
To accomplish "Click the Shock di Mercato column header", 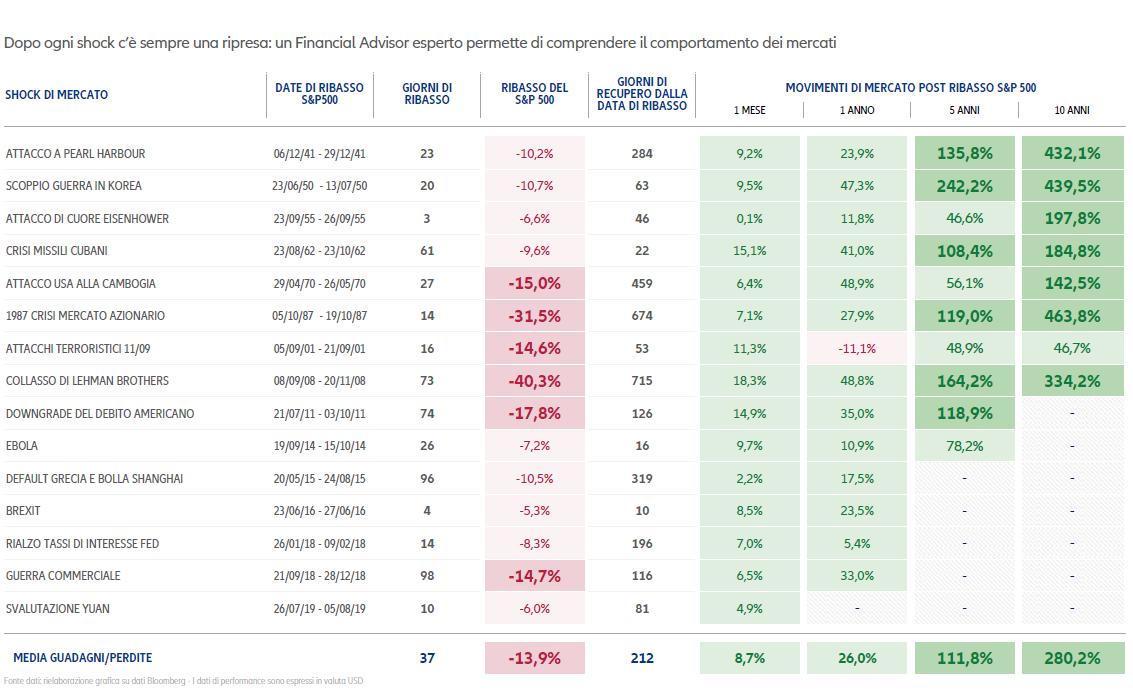I will 57,95.
